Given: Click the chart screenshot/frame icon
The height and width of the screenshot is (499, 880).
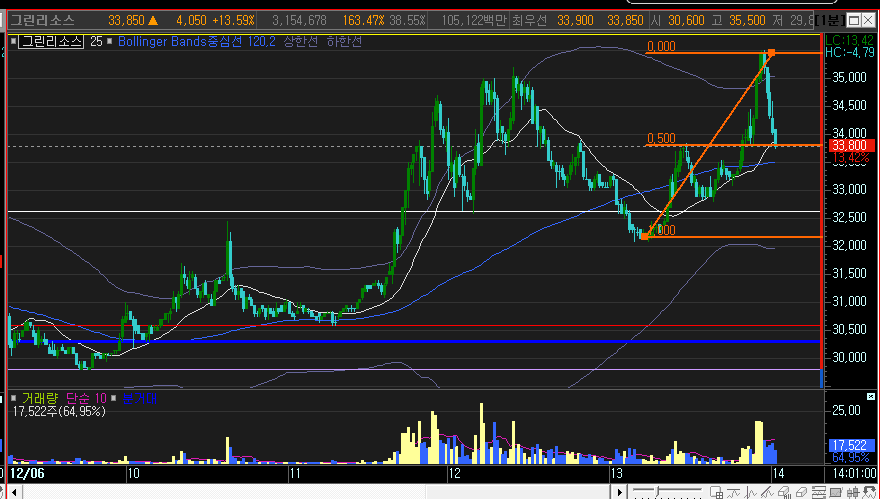Looking at the screenshot, I should coord(836,493).
